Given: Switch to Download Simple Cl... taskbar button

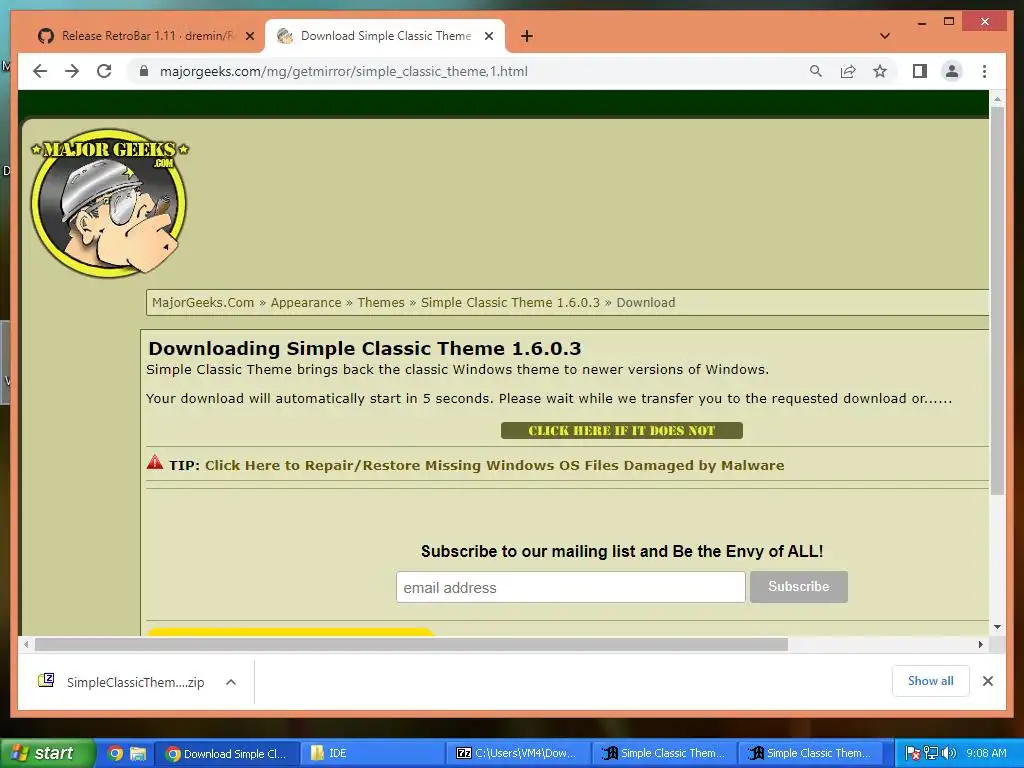Looking at the screenshot, I should [x=227, y=753].
